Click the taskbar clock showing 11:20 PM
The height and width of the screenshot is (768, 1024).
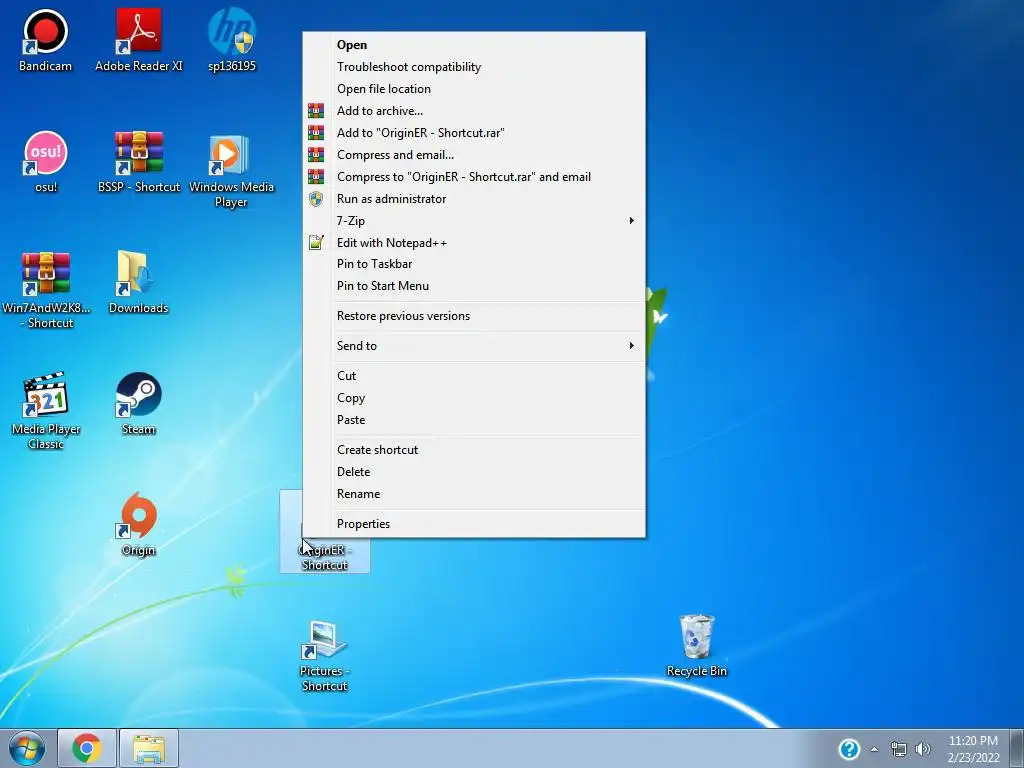point(973,749)
